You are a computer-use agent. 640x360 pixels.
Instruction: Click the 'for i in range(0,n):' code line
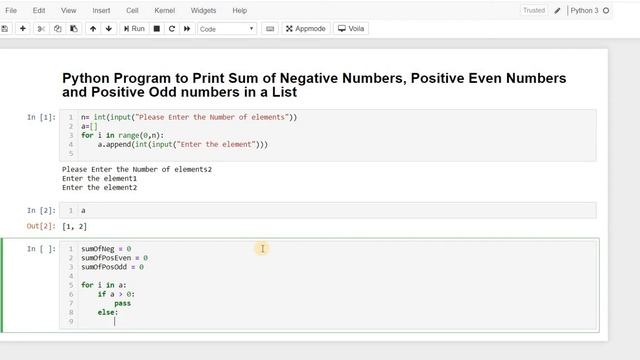click(122, 136)
